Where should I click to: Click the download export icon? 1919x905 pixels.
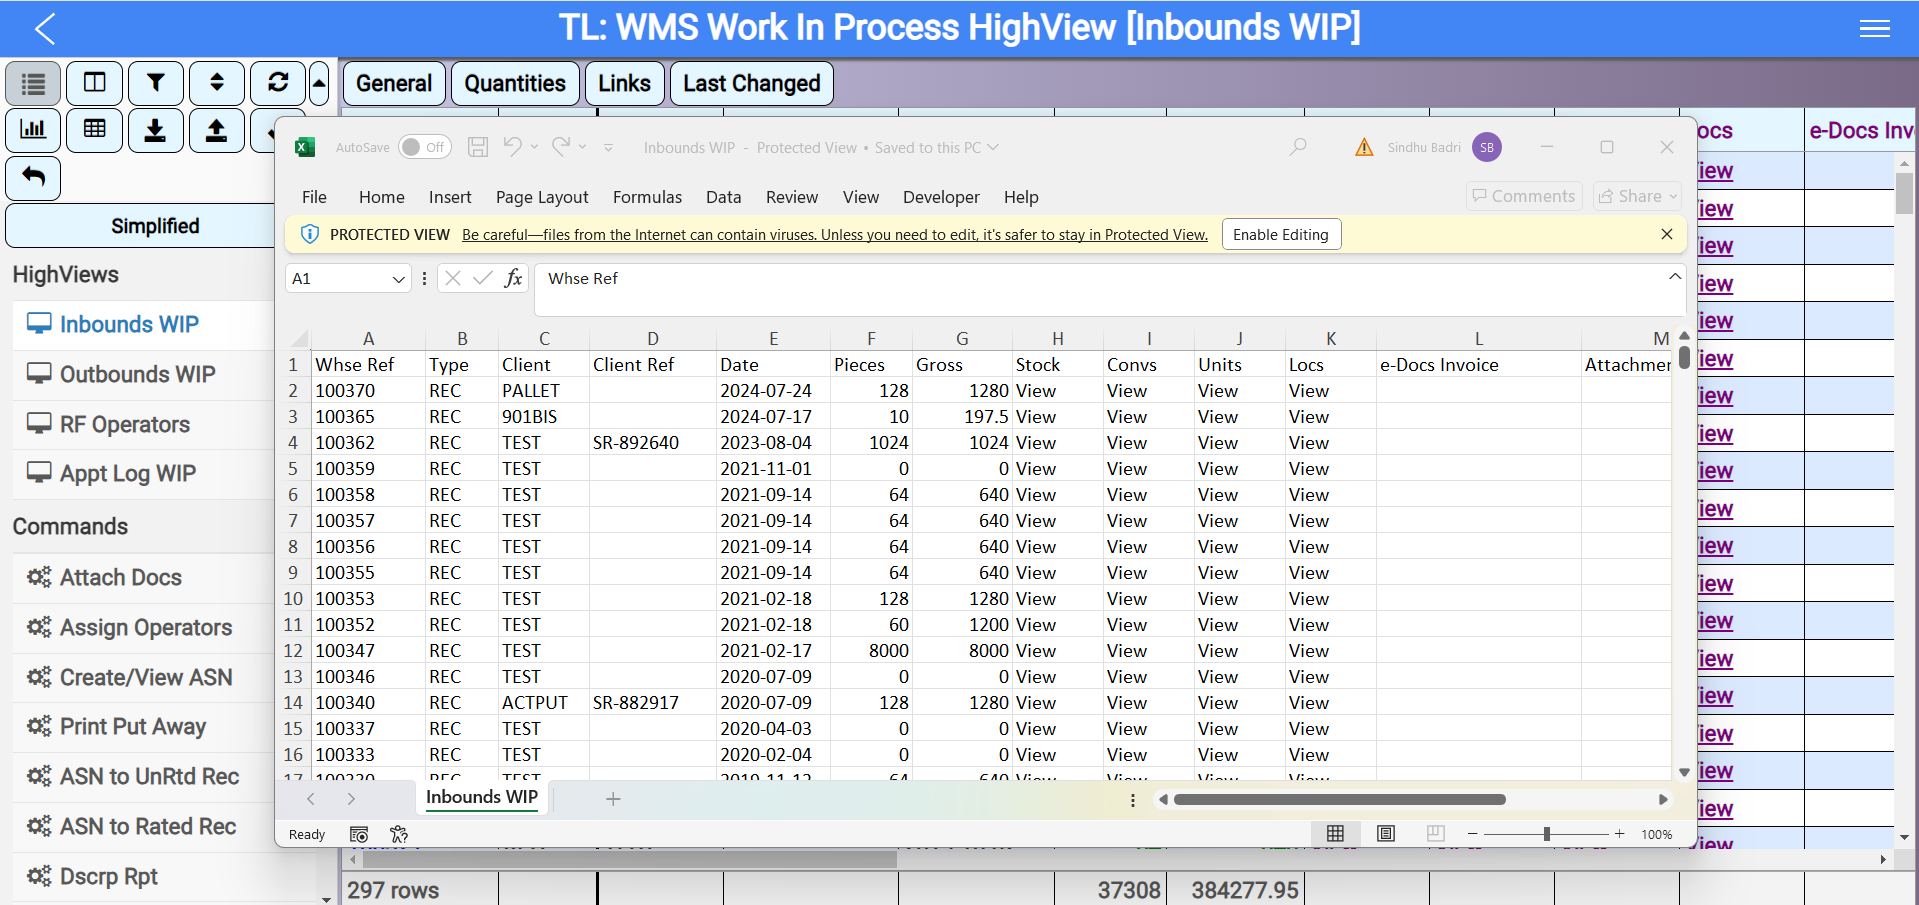click(x=156, y=131)
